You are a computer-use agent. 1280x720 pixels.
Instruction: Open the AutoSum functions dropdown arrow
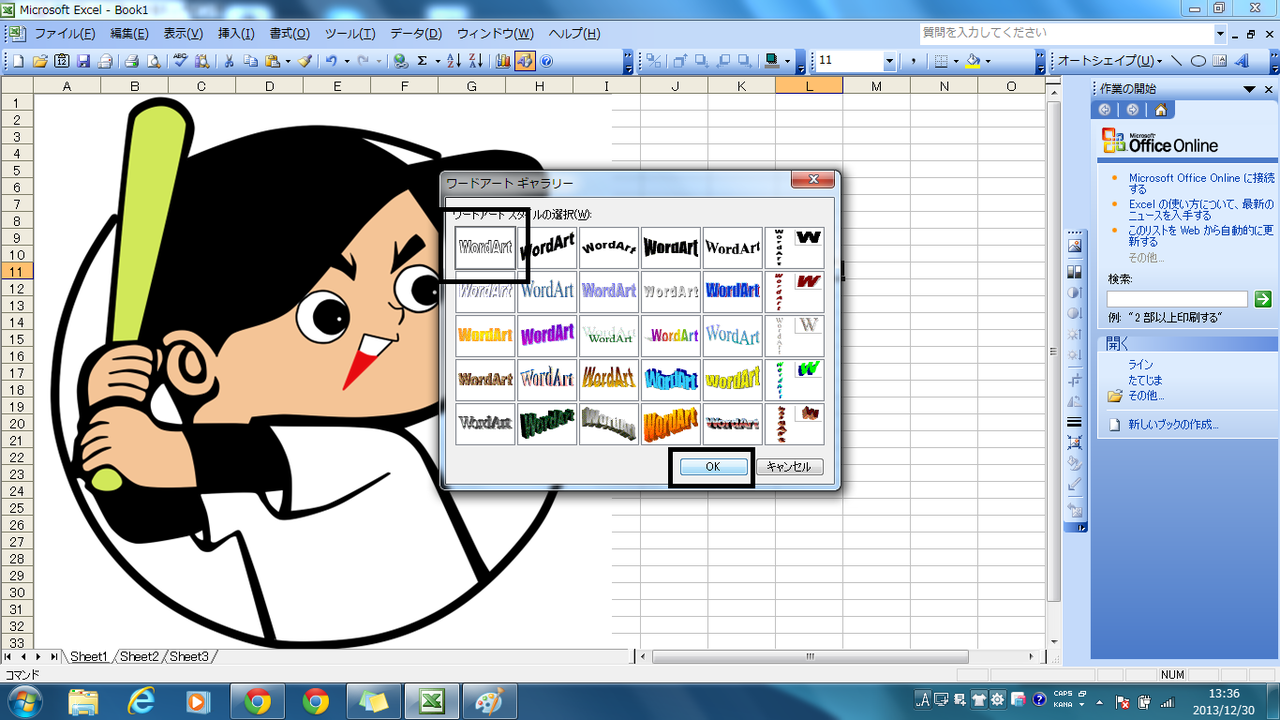click(438, 61)
